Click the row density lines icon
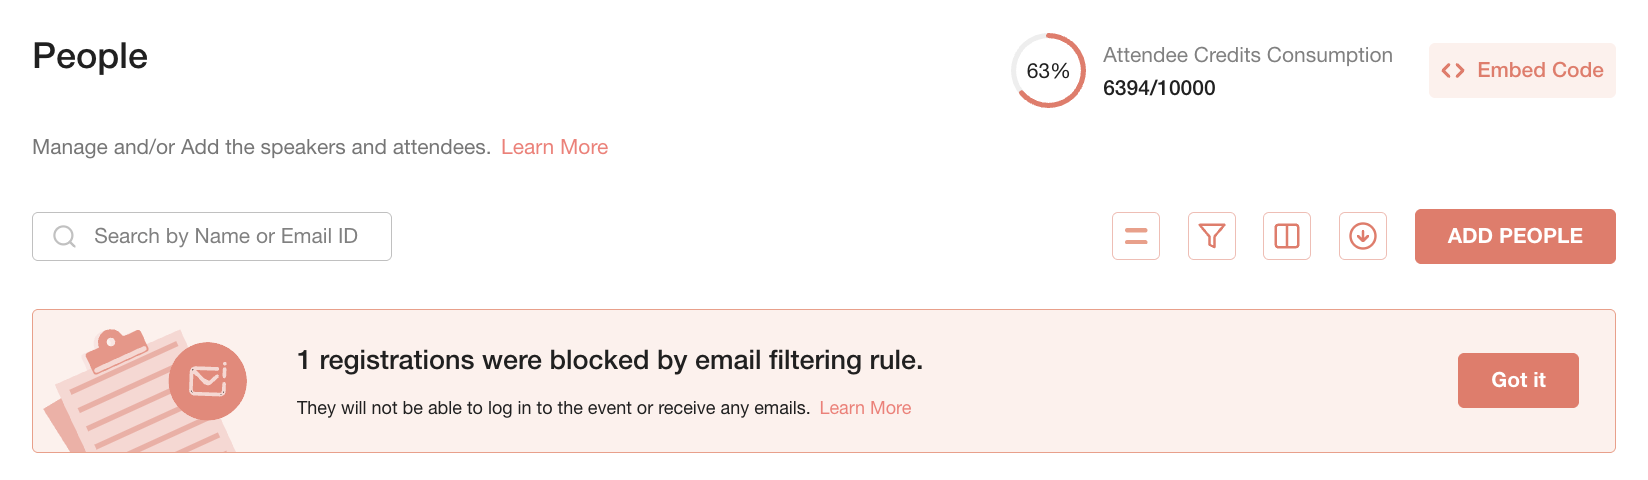 pos(1136,236)
